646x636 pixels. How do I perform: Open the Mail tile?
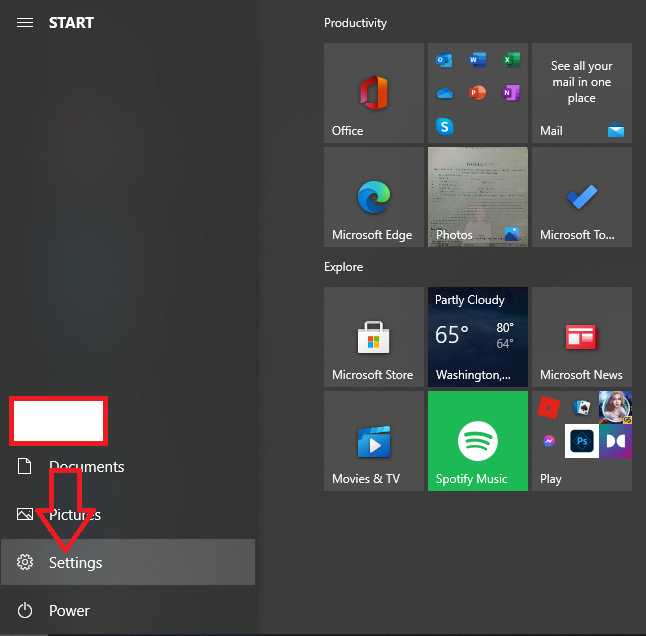pos(582,93)
